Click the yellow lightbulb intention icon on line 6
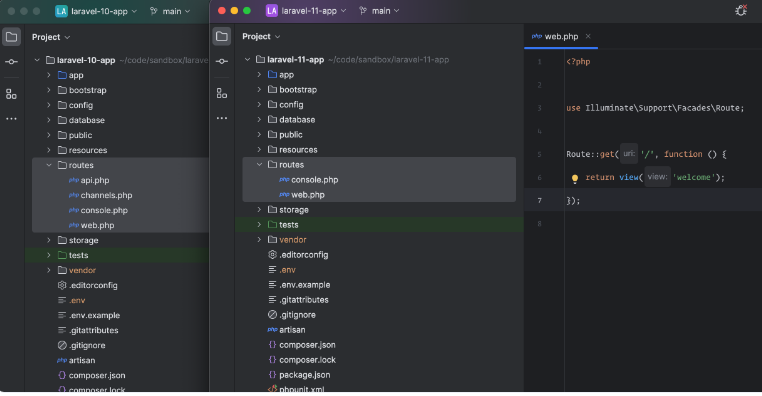 pyautogui.click(x=575, y=178)
